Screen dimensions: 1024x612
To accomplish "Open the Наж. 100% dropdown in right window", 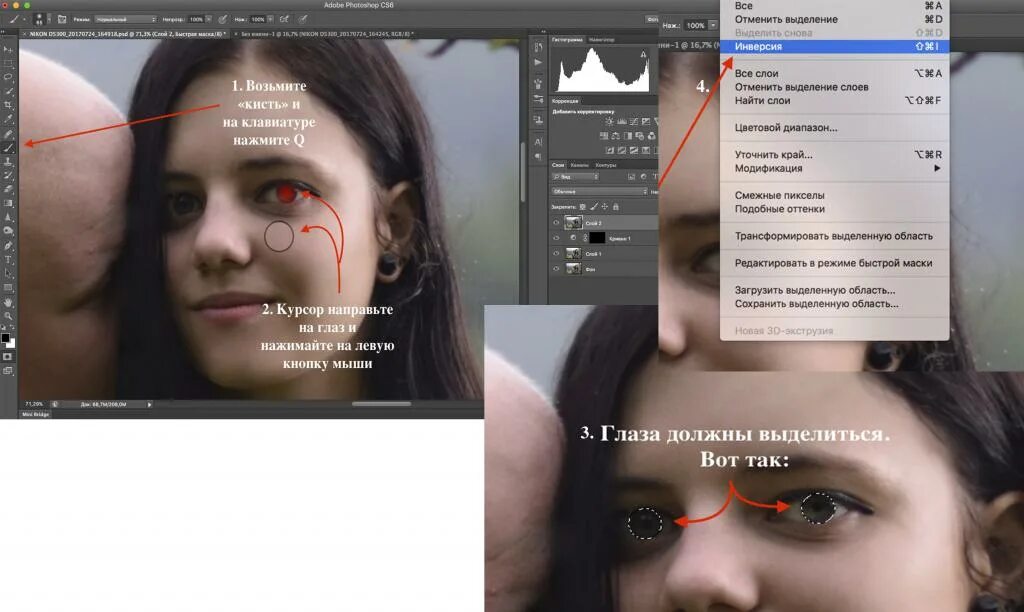I will click(713, 25).
